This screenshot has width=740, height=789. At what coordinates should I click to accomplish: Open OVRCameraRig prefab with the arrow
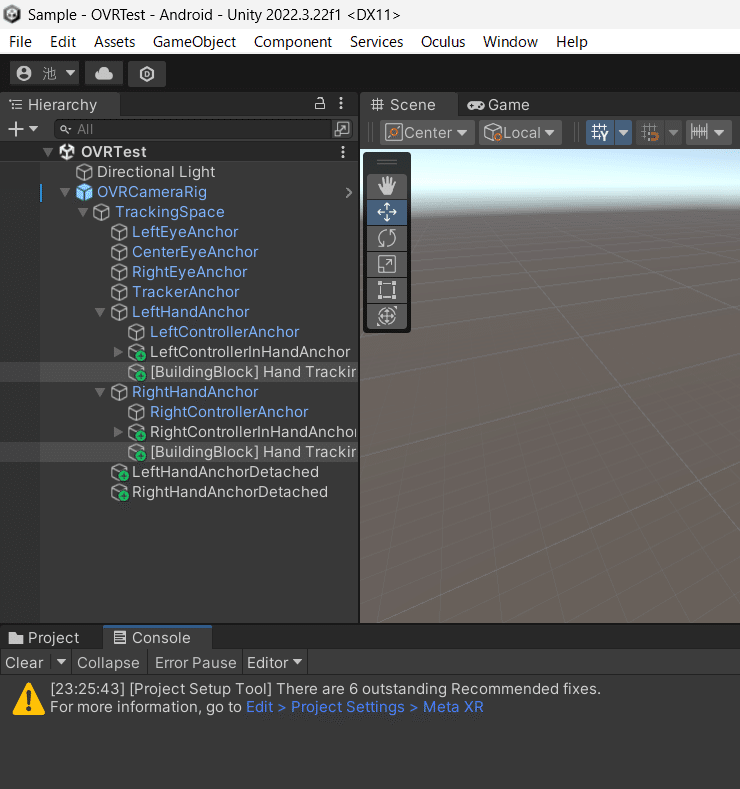pyautogui.click(x=349, y=193)
